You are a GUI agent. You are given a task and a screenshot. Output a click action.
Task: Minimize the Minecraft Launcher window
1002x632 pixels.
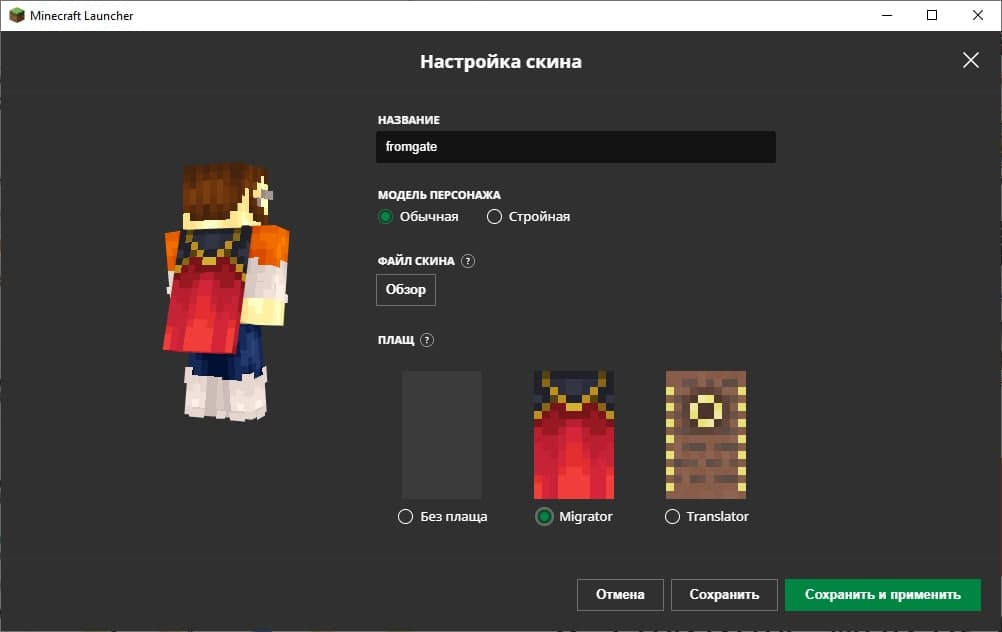pyautogui.click(x=886, y=15)
